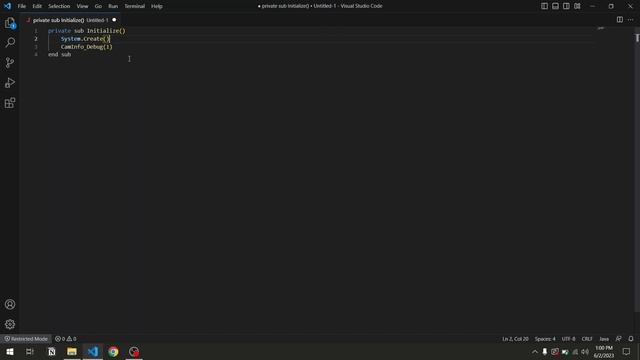Open the Edit menu
Screen dimensions: 640x360
37,6
